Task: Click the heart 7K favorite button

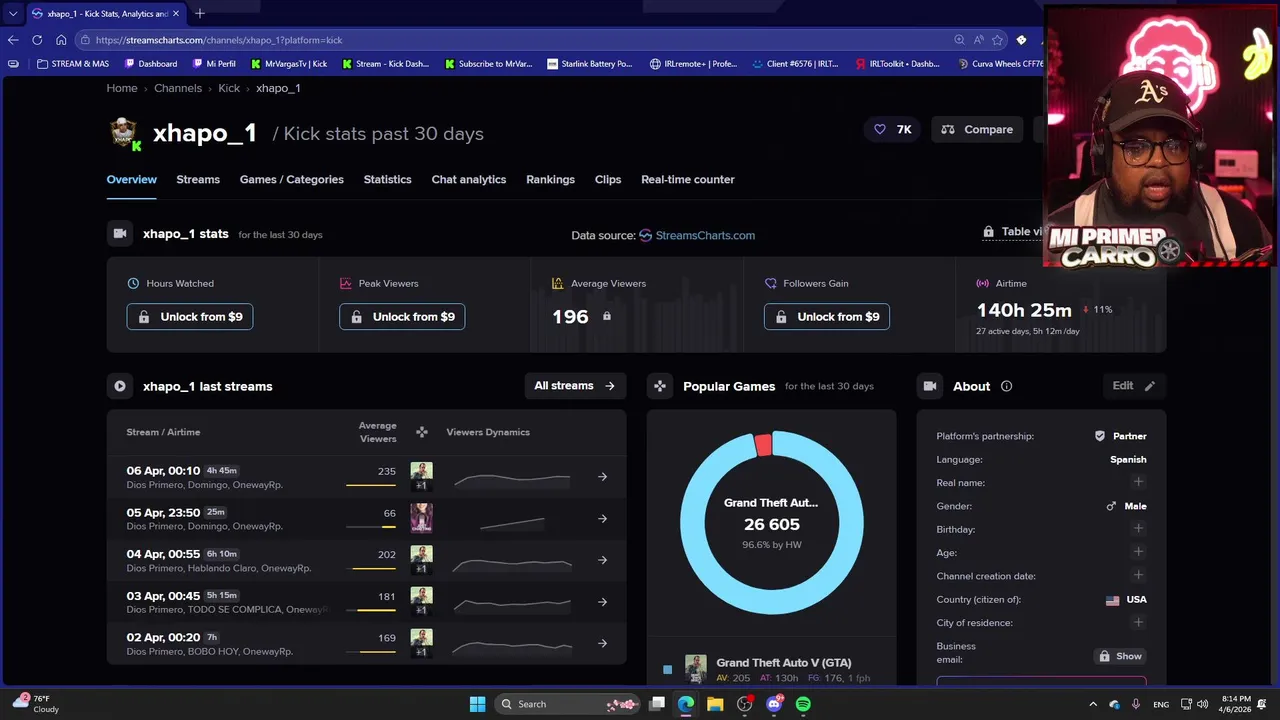Action: [893, 129]
